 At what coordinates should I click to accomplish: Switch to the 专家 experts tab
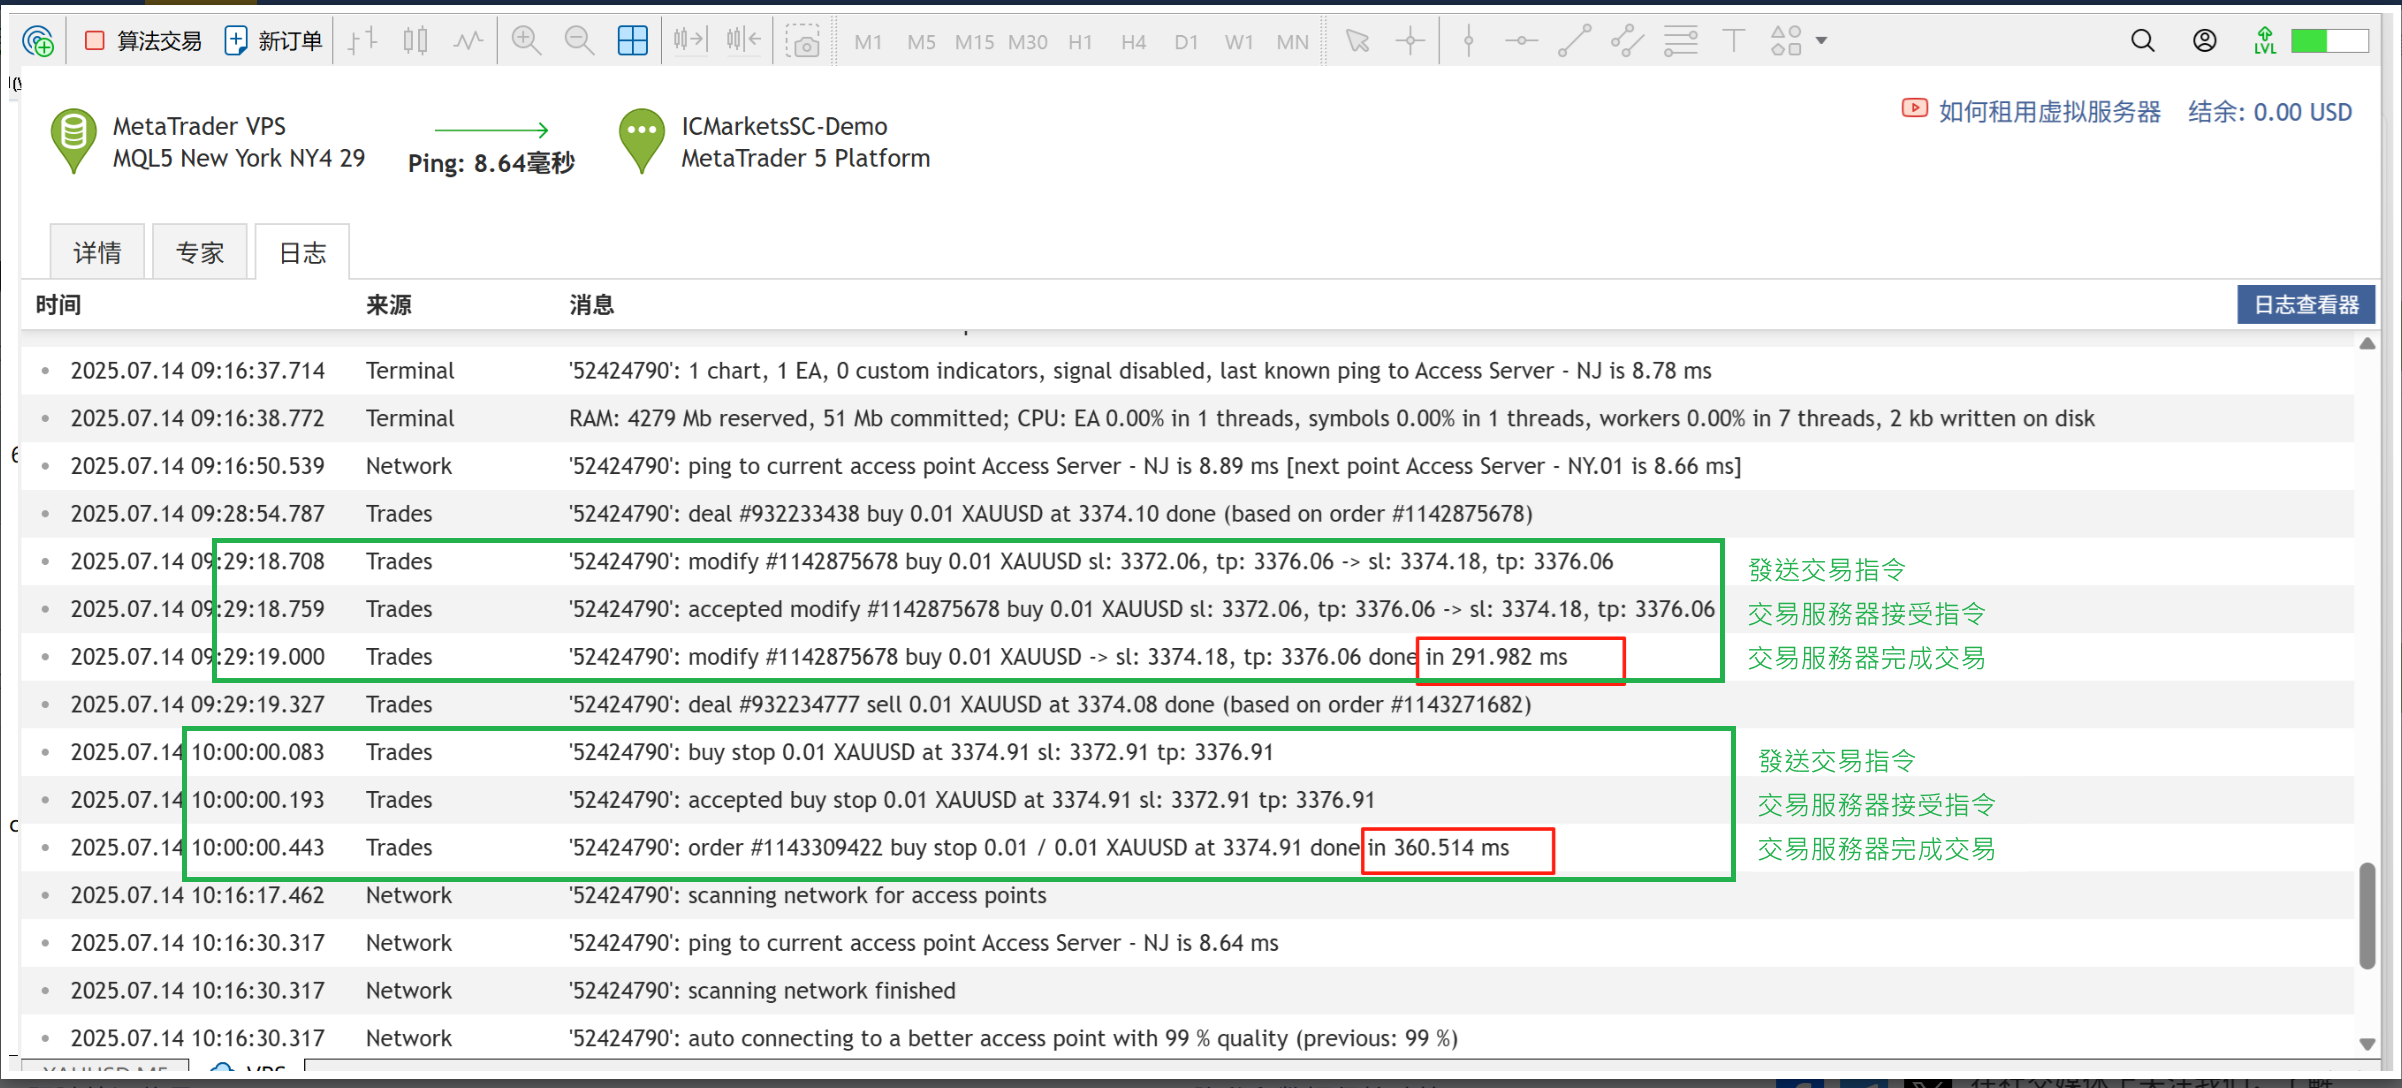coord(199,253)
